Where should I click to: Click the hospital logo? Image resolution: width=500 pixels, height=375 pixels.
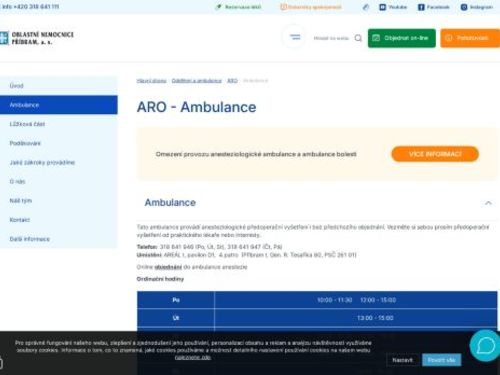click(x=37, y=38)
